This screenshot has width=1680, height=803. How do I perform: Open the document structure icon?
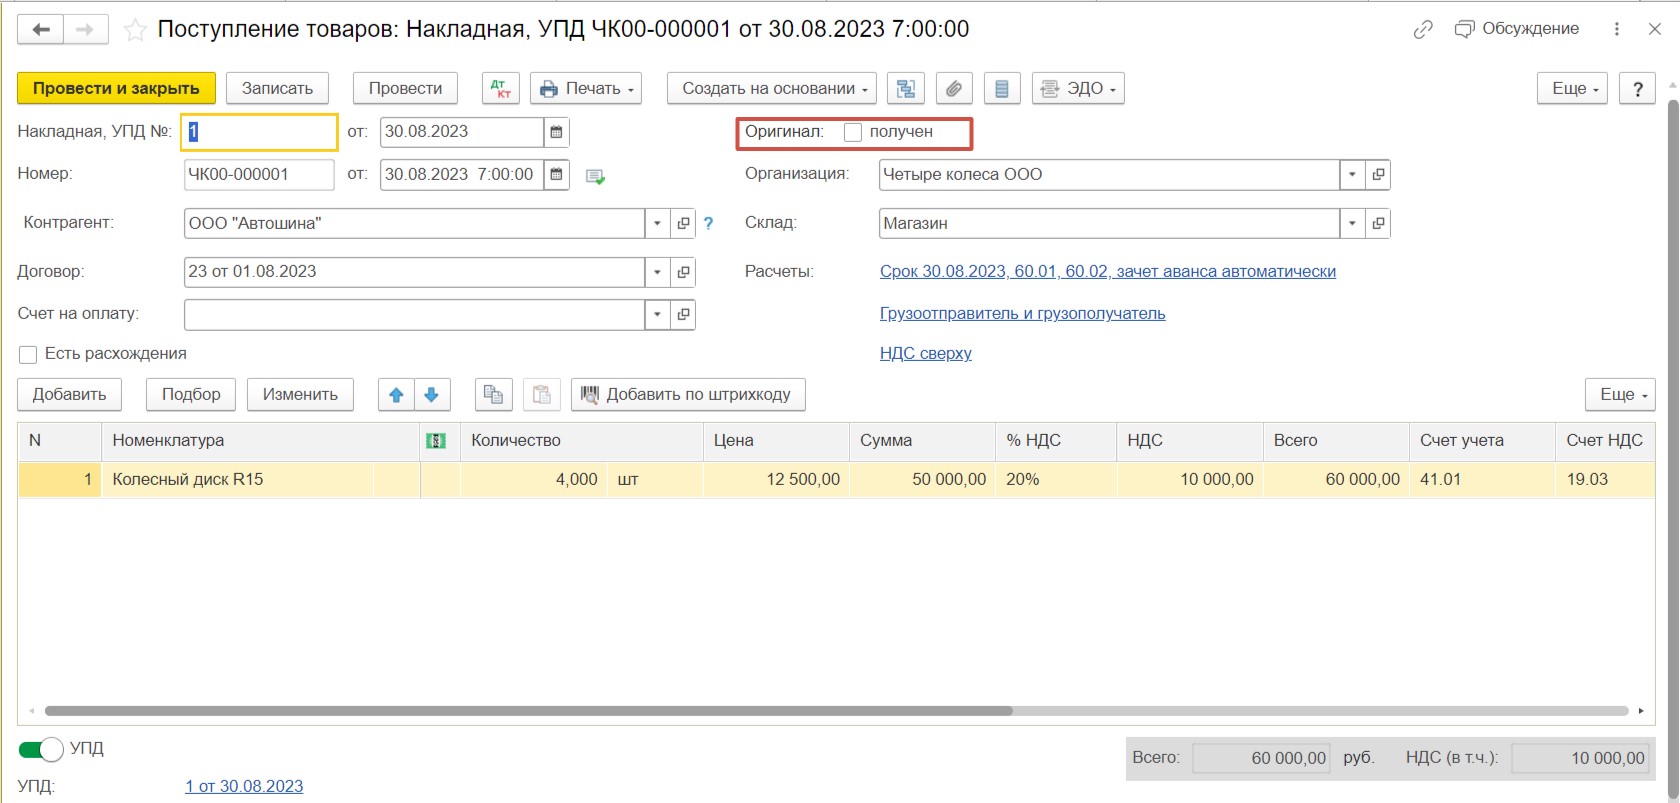tap(906, 89)
